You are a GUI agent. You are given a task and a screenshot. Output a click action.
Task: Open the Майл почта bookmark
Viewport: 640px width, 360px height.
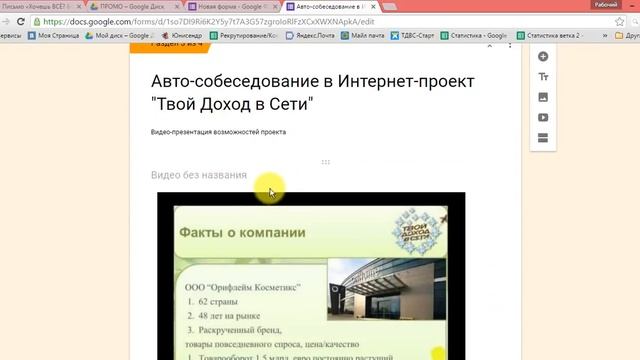363,36
